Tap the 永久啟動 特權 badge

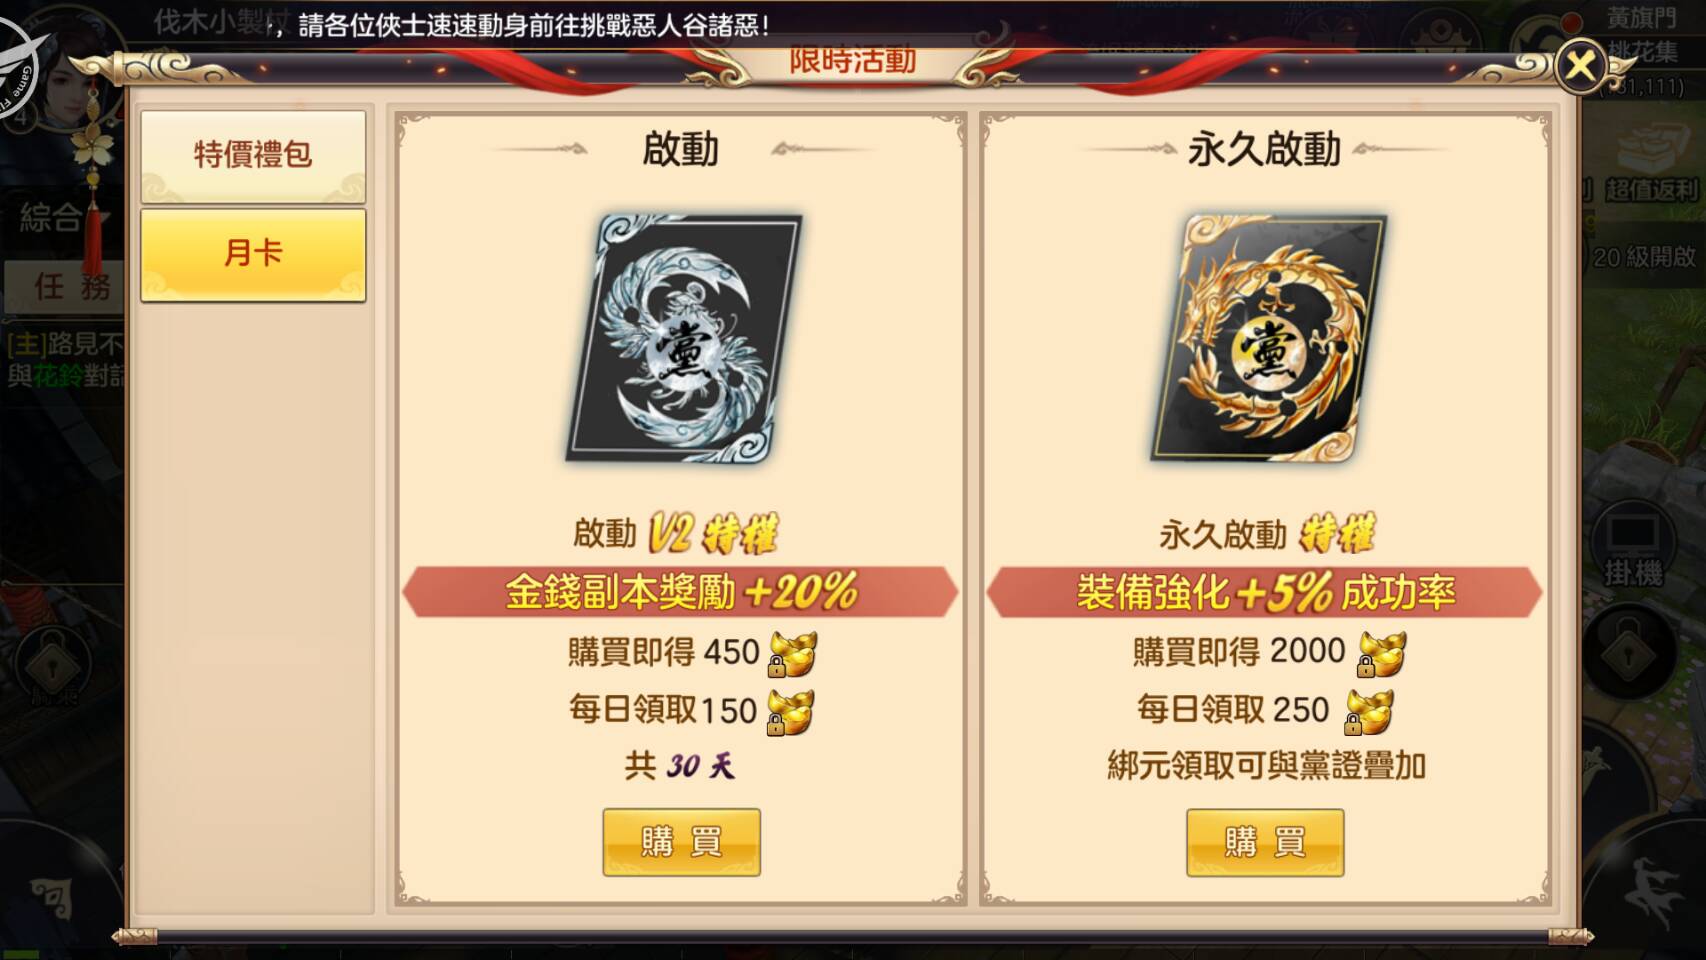pos(1337,534)
